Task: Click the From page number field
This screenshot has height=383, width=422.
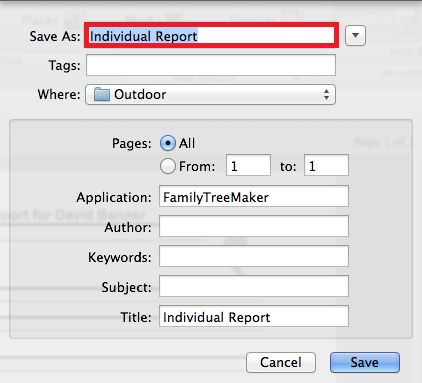Action: tap(248, 165)
